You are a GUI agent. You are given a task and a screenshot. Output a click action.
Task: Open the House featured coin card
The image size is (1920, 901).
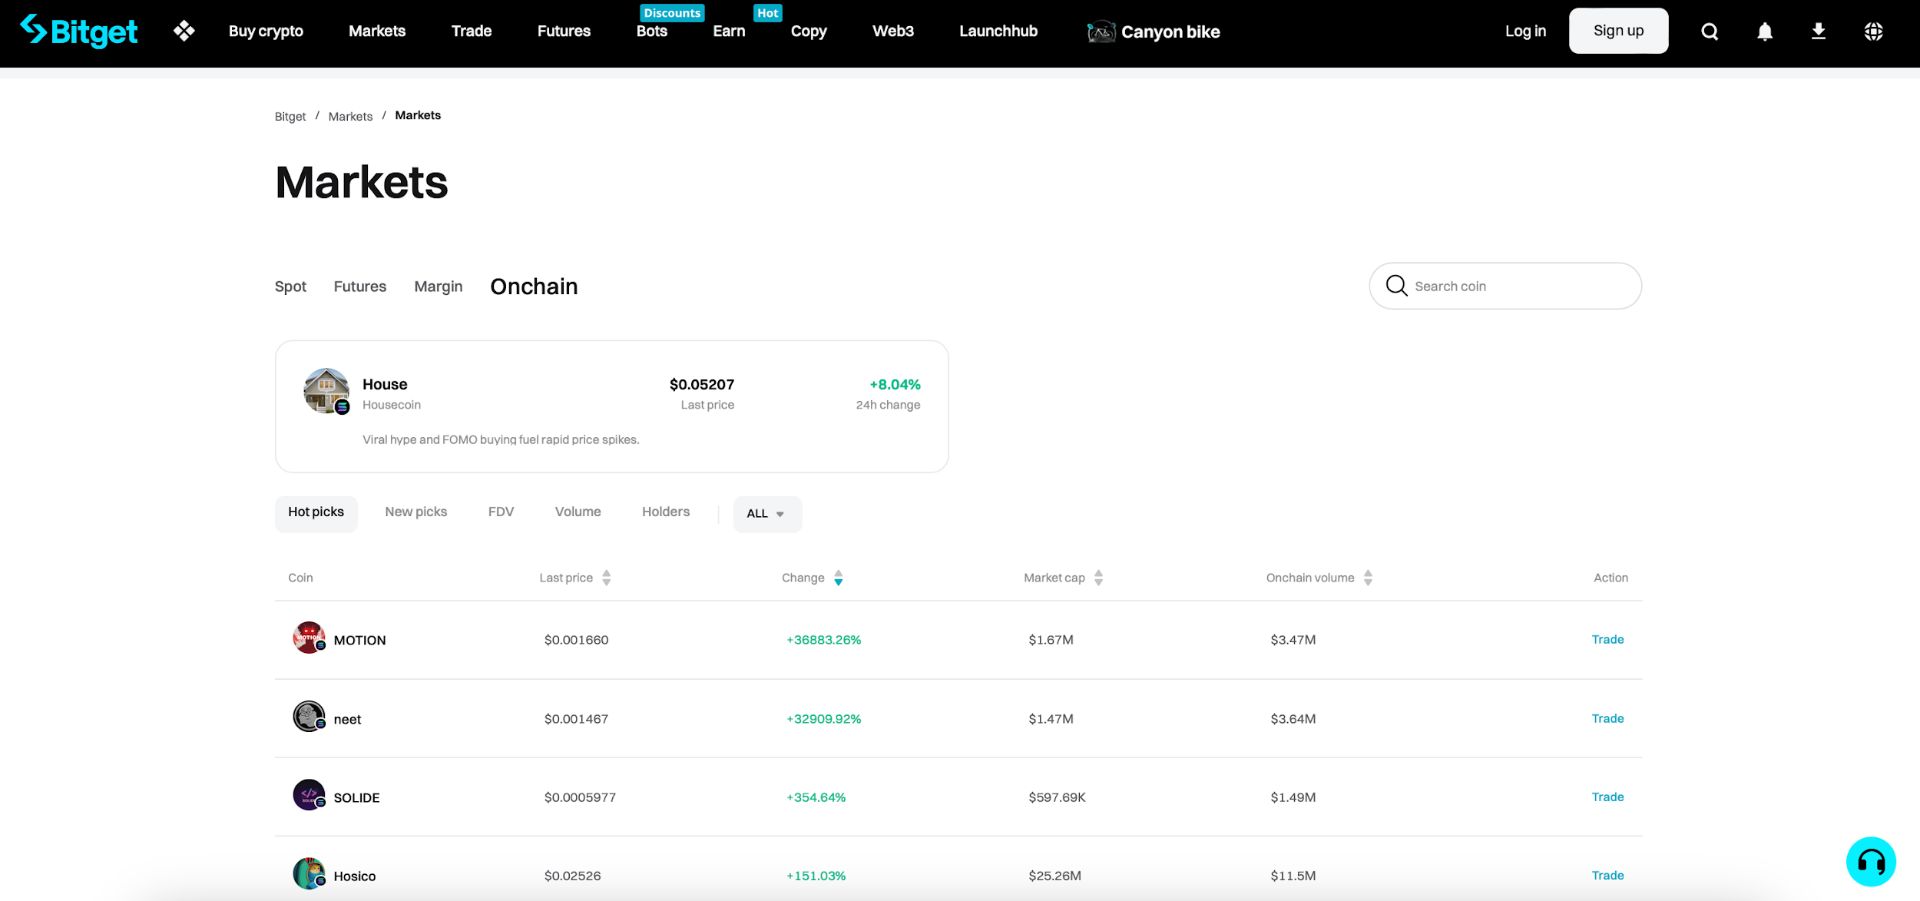(x=612, y=406)
